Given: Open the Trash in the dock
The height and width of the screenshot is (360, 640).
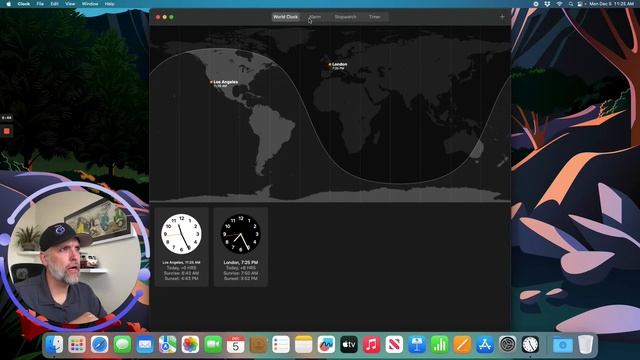Looking at the screenshot, I should point(585,345).
